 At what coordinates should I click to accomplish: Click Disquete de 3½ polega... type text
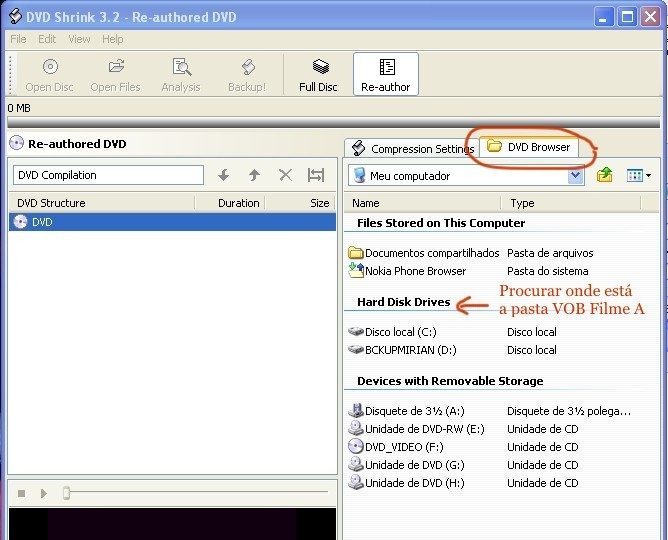click(x=569, y=411)
